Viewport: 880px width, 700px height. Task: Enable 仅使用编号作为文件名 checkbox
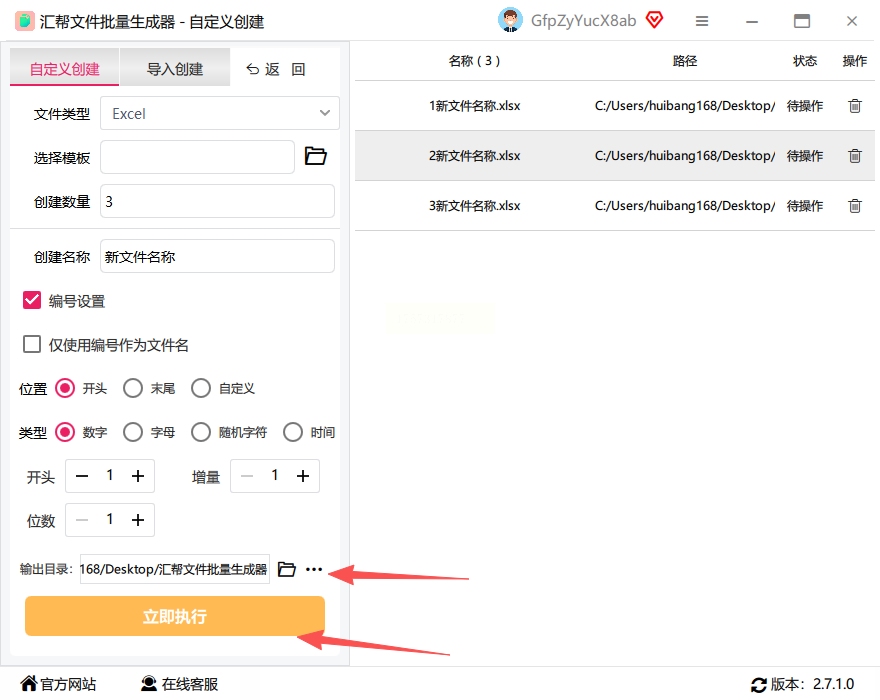pos(32,344)
